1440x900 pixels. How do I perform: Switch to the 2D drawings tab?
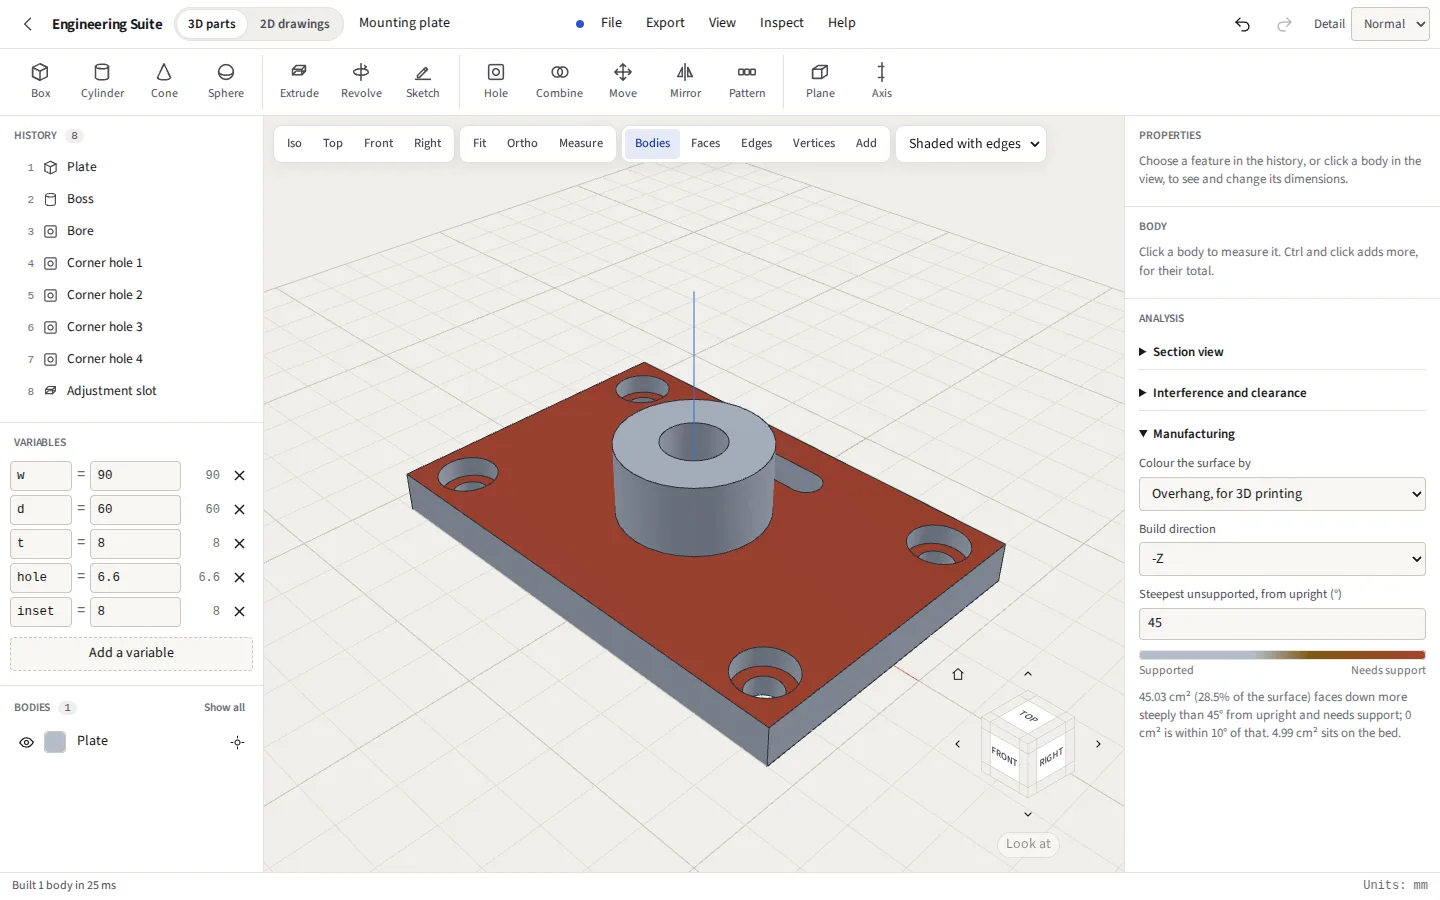294,24
